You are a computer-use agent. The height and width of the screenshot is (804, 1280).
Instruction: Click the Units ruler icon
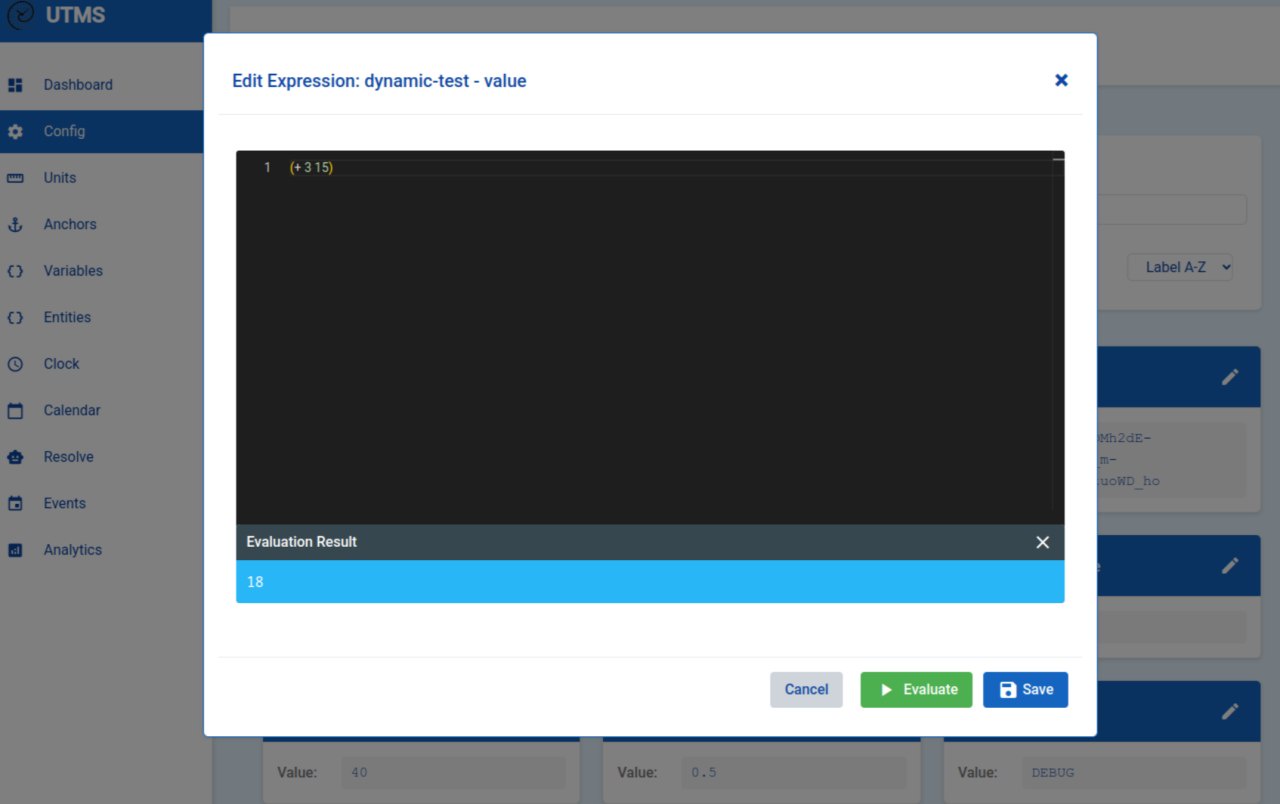click(x=15, y=178)
